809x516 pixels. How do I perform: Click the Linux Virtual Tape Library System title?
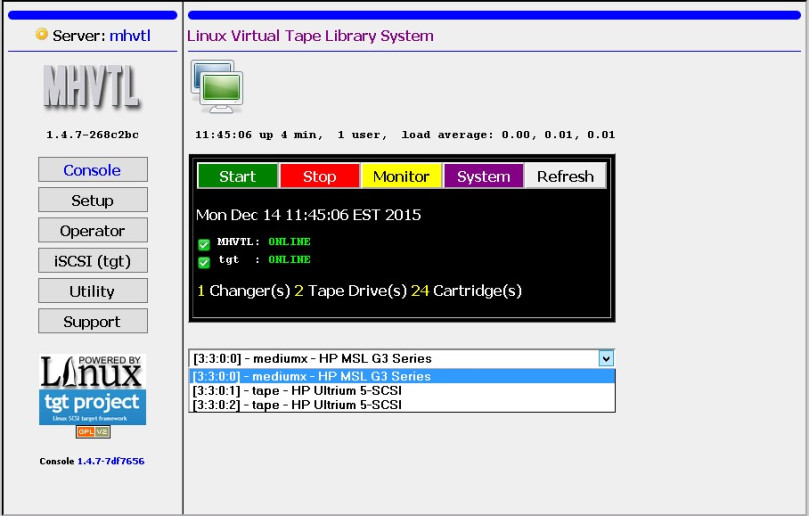click(310, 36)
